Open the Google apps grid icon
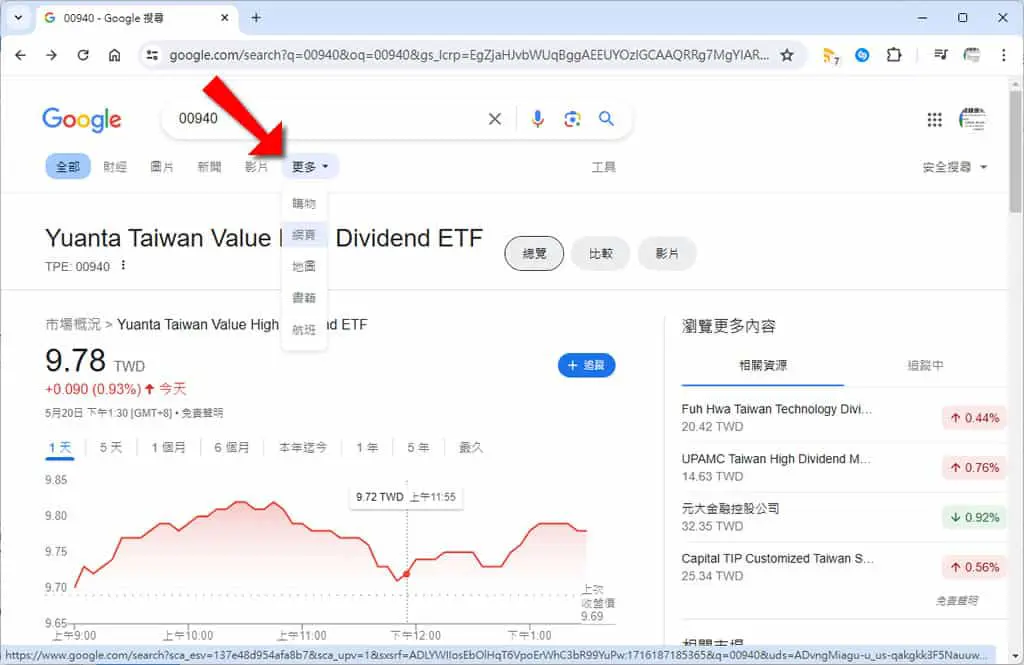The image size is (1024, 665). 935,120
